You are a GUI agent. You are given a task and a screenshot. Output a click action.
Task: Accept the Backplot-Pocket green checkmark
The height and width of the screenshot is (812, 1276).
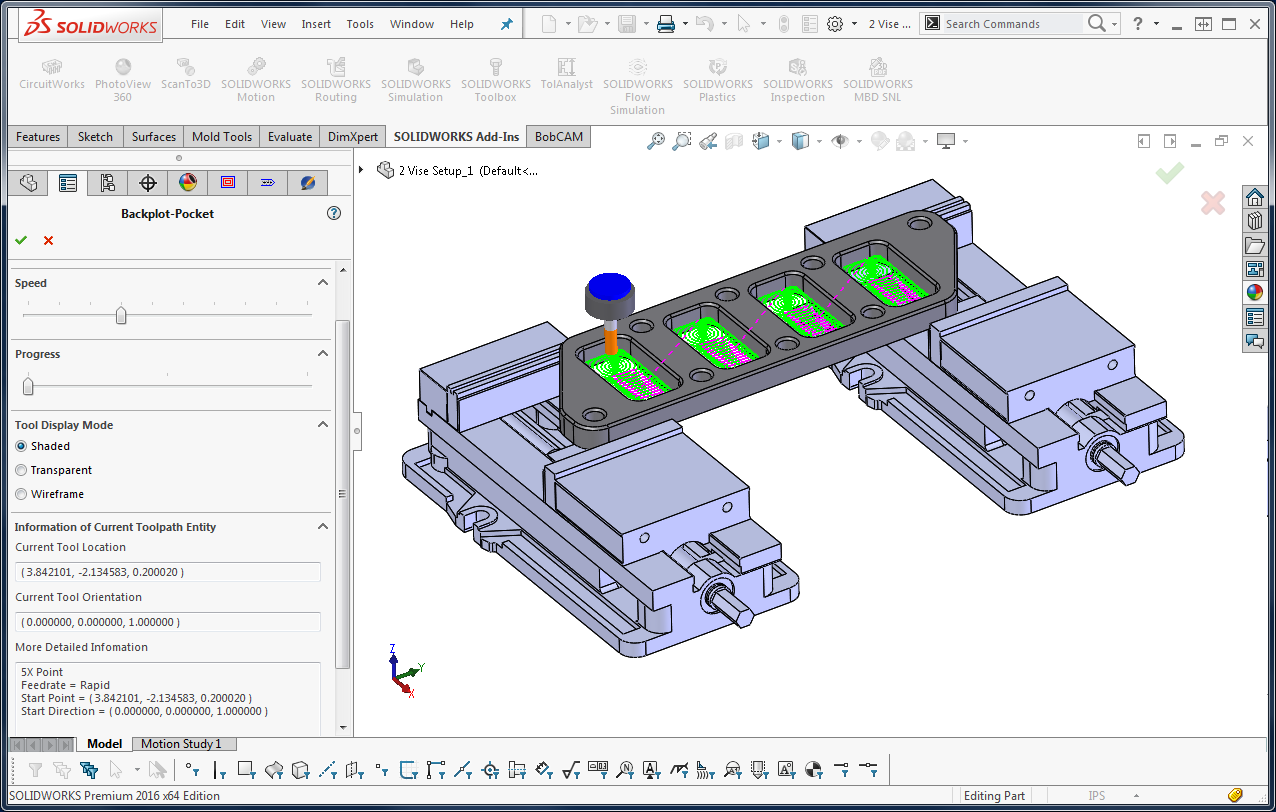pos(21,240)
